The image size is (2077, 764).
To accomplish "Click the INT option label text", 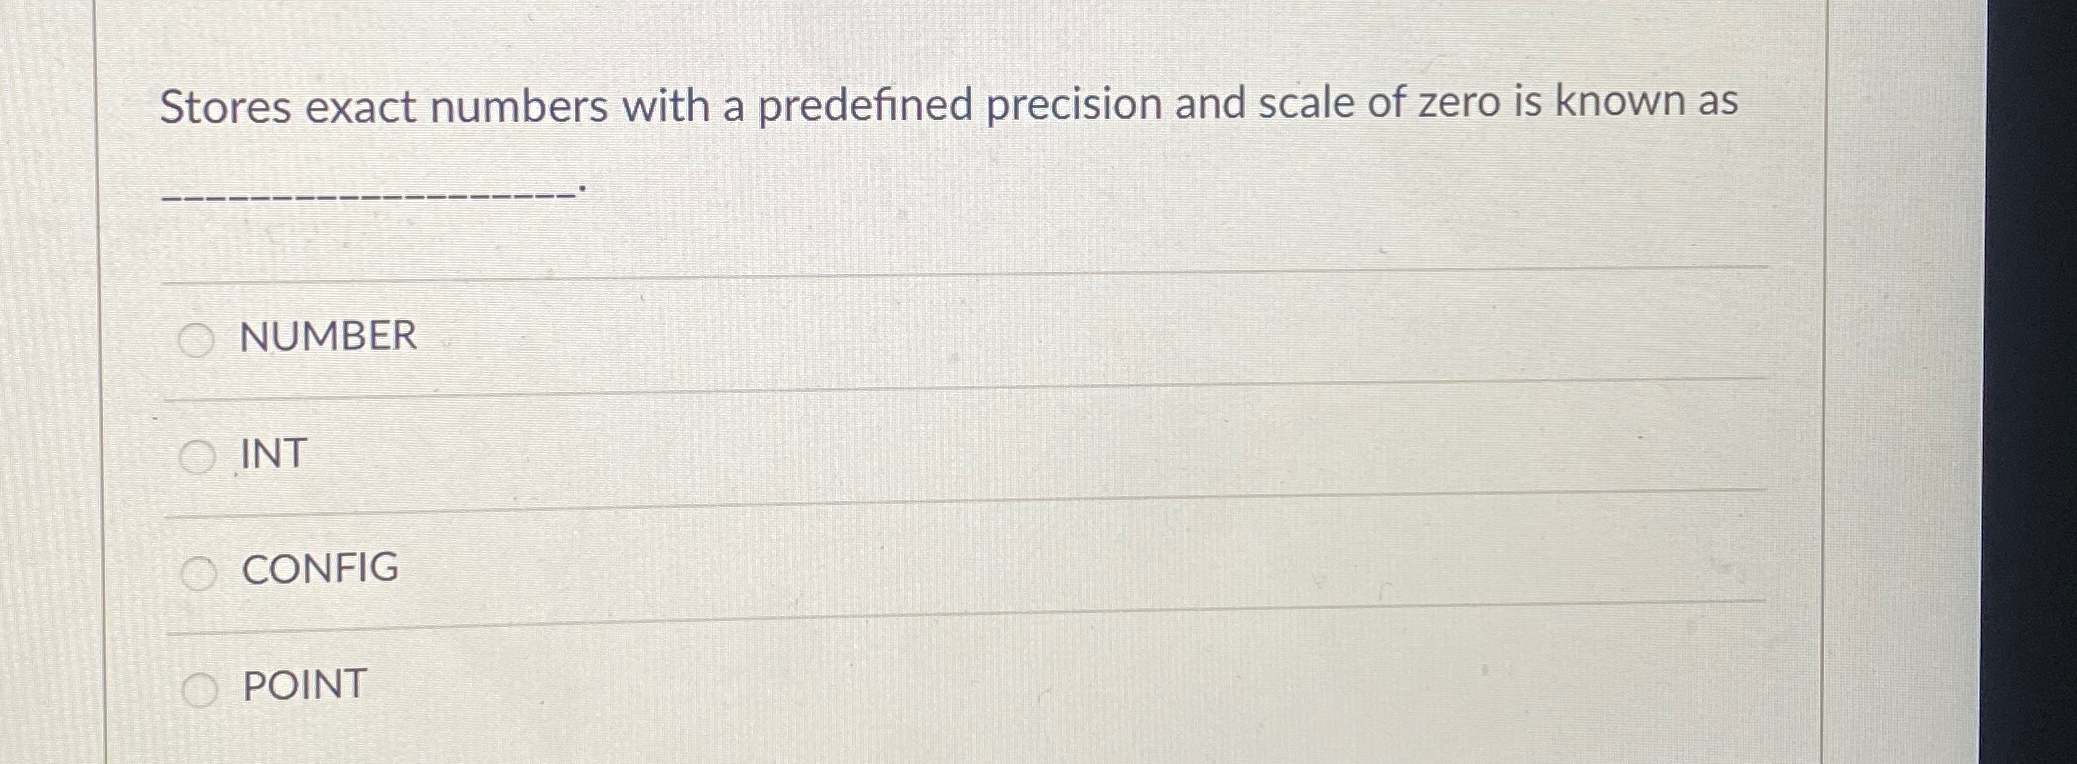I will [x=273, y=455].
